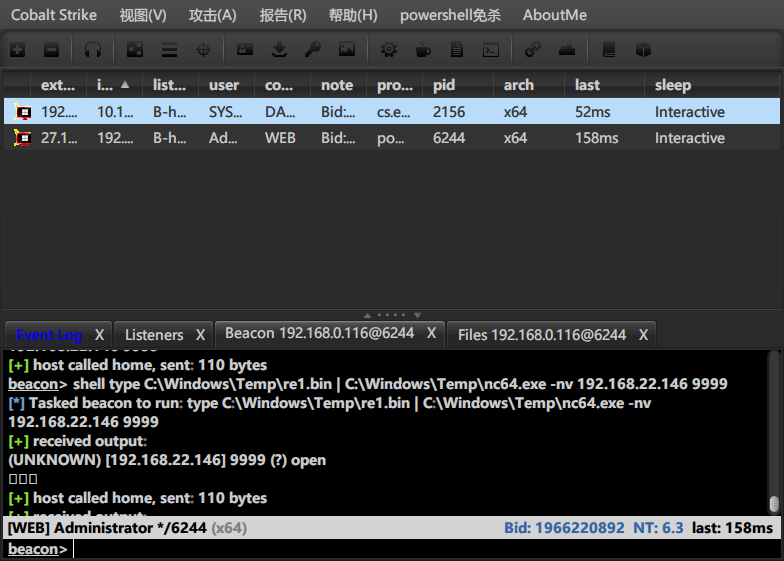The width and height of the screenshot is (784, 561).
Task: Switch to pivot graph view icon
Action: (135, 50)
